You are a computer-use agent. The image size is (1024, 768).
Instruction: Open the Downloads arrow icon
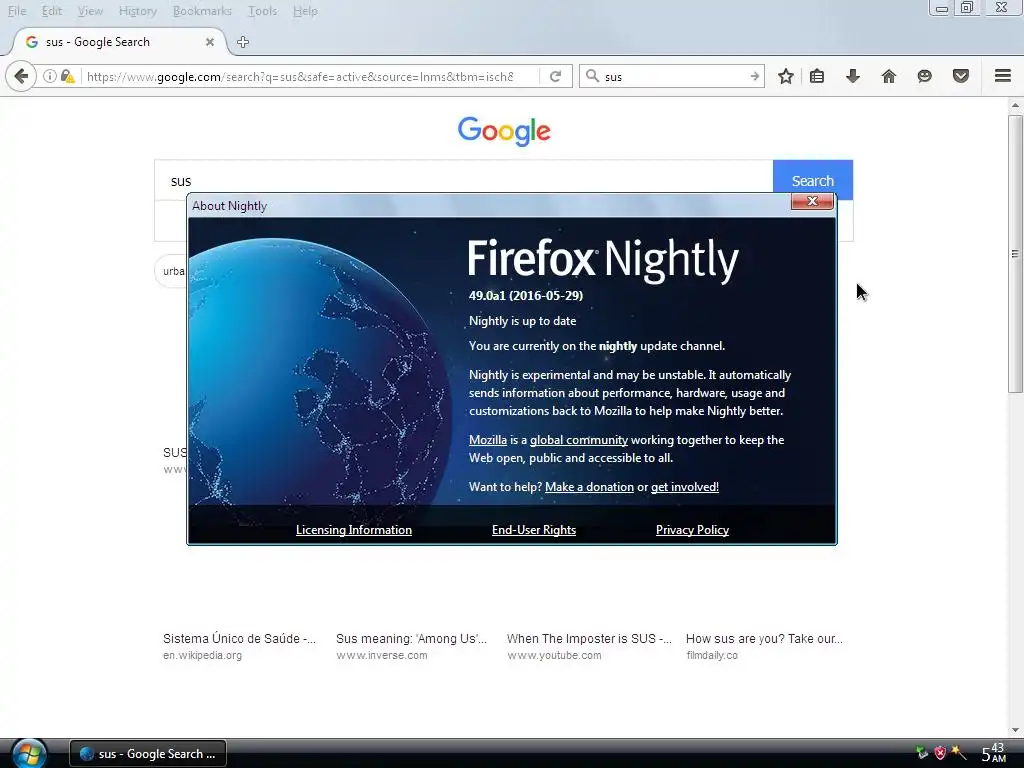[852, 76]
